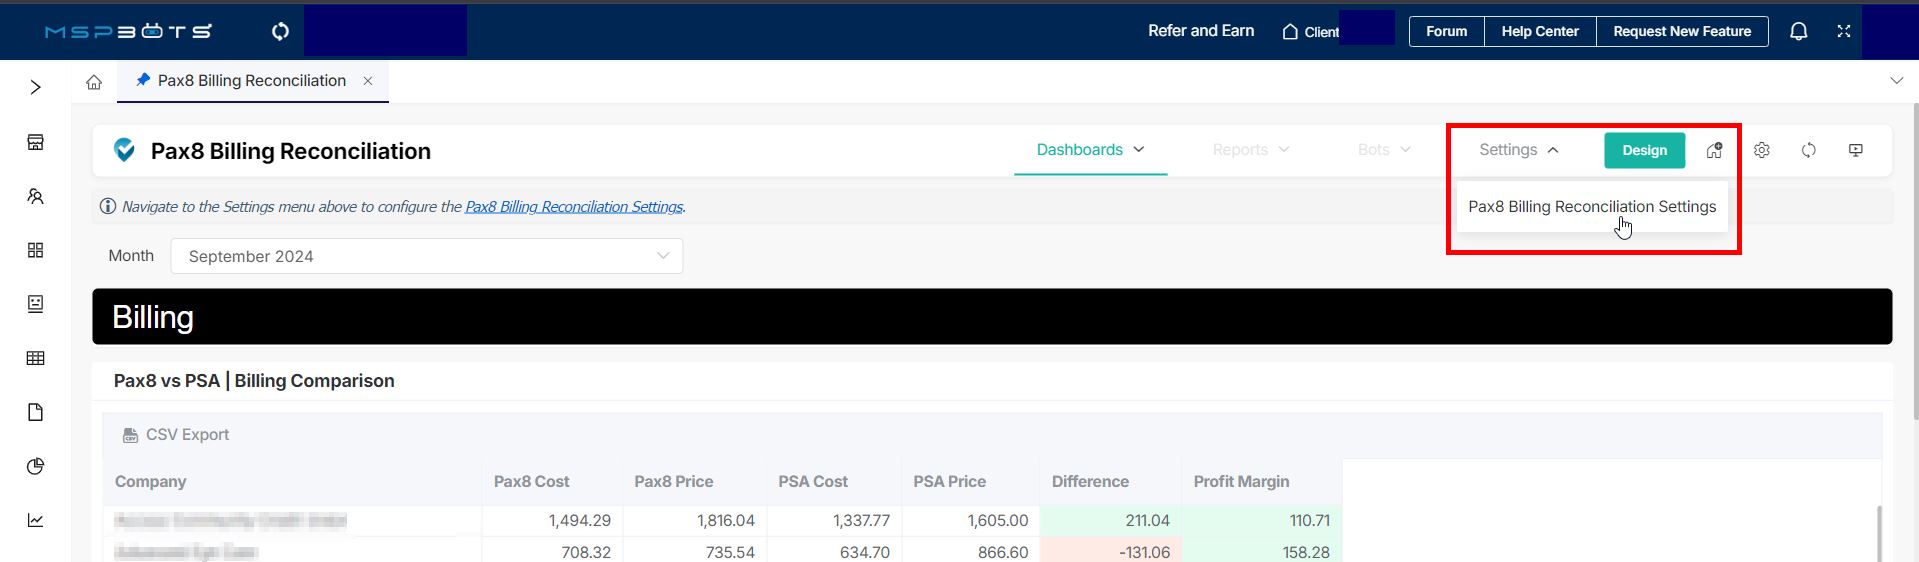Expand the left sidebar with arrow icon
The image size is (1919, 562).
pos(35,88)
